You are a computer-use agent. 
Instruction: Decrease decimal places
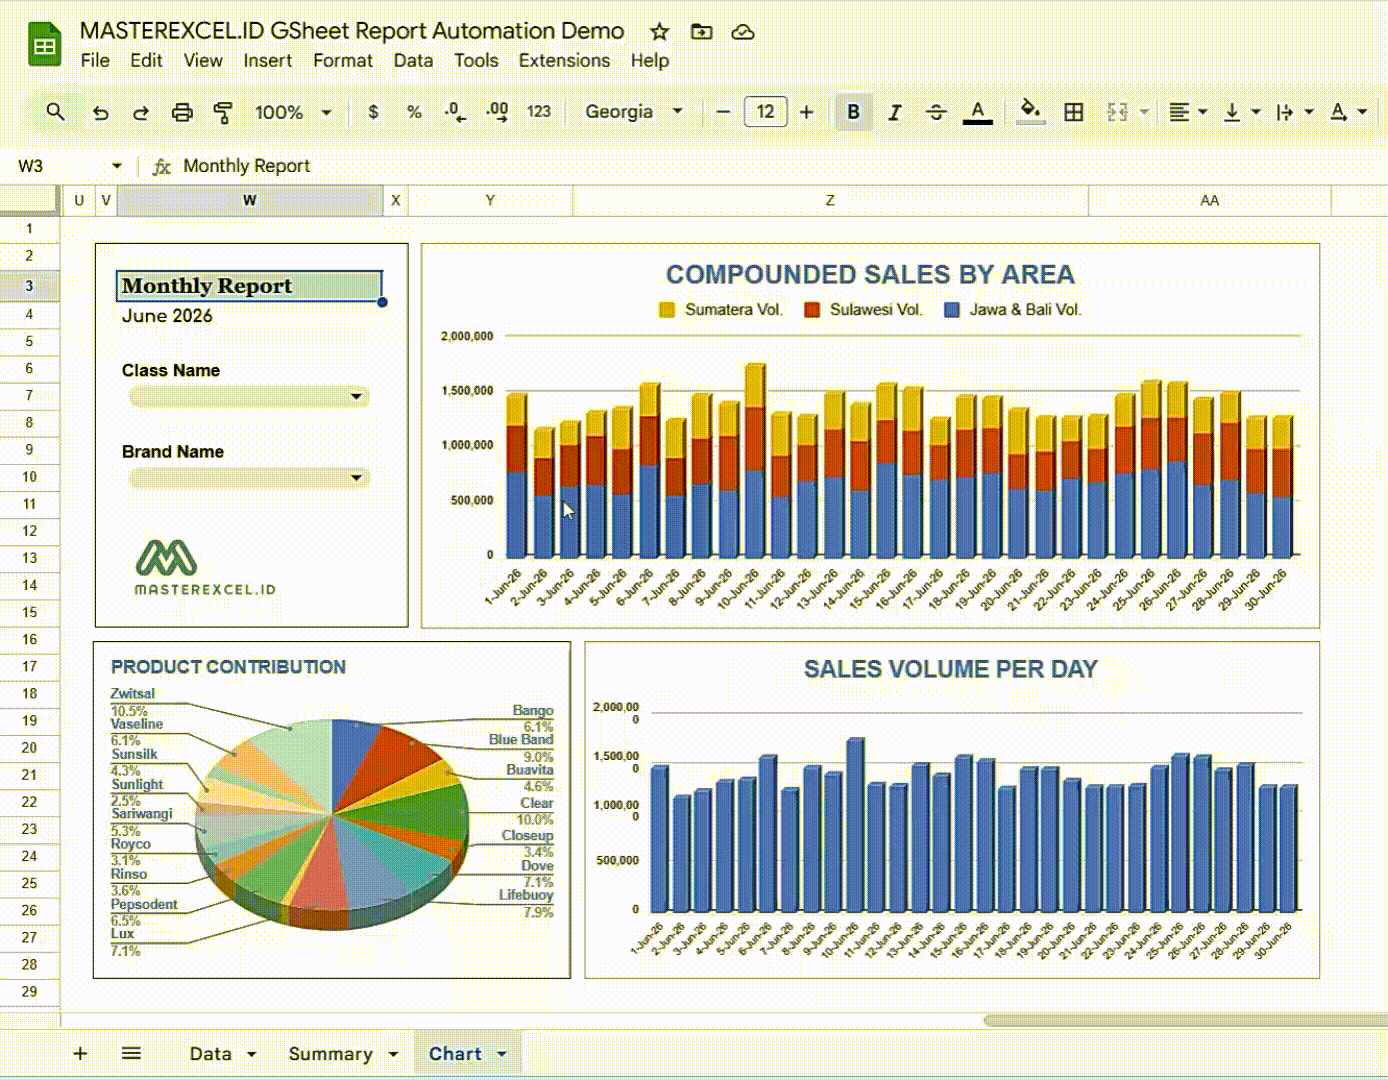(455, 112)
